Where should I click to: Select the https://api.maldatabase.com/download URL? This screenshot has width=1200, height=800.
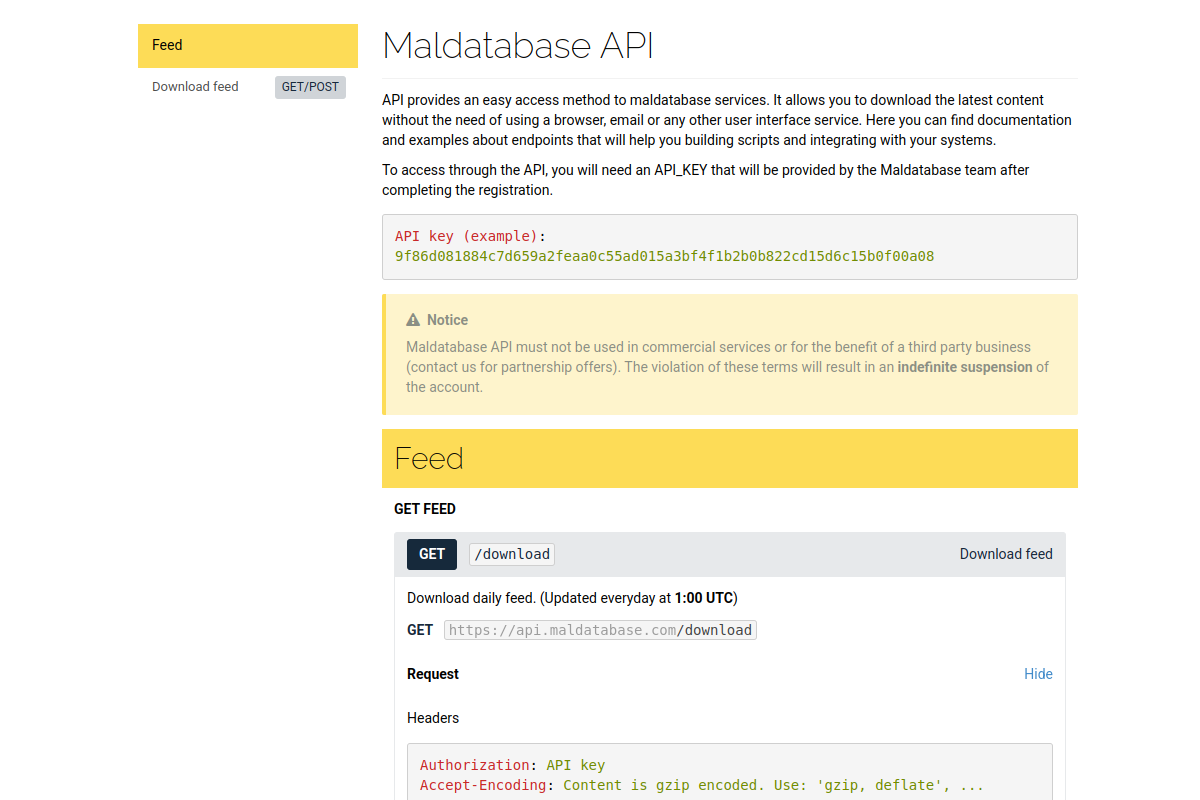click(600, 630)
